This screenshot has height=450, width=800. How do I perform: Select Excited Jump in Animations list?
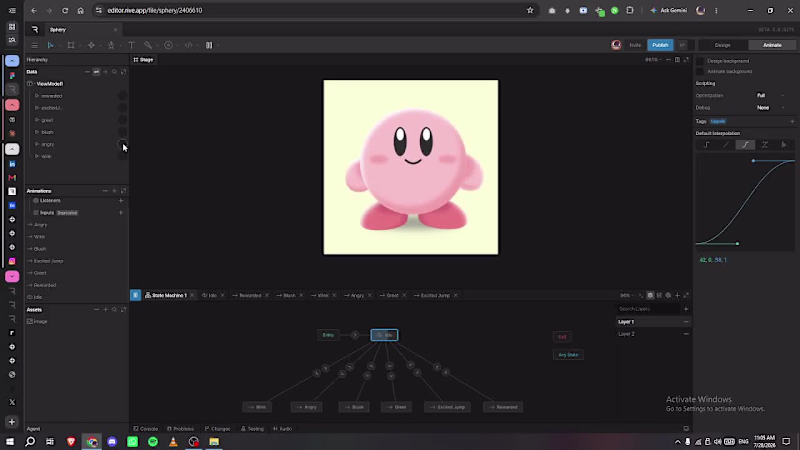click(x=46, y=261)
